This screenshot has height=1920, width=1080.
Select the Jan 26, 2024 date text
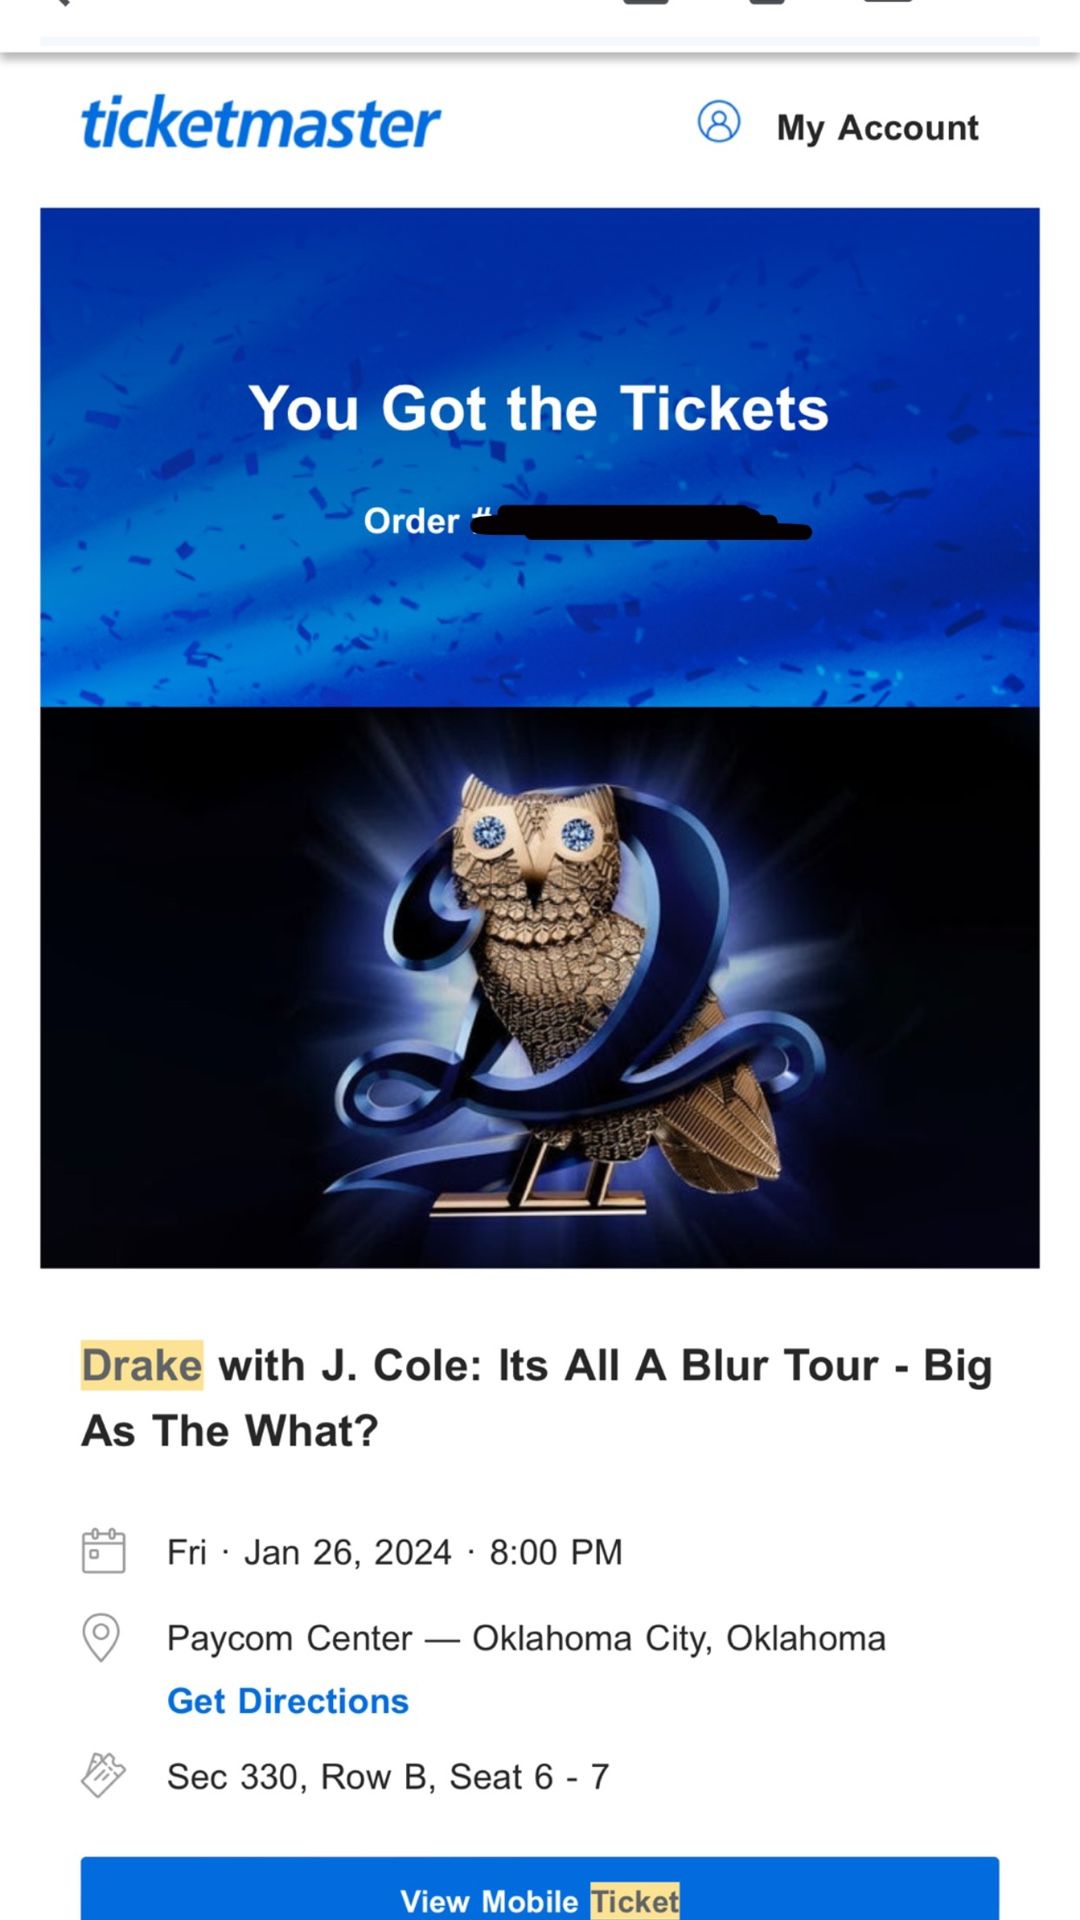click(x=348, y=1552)
